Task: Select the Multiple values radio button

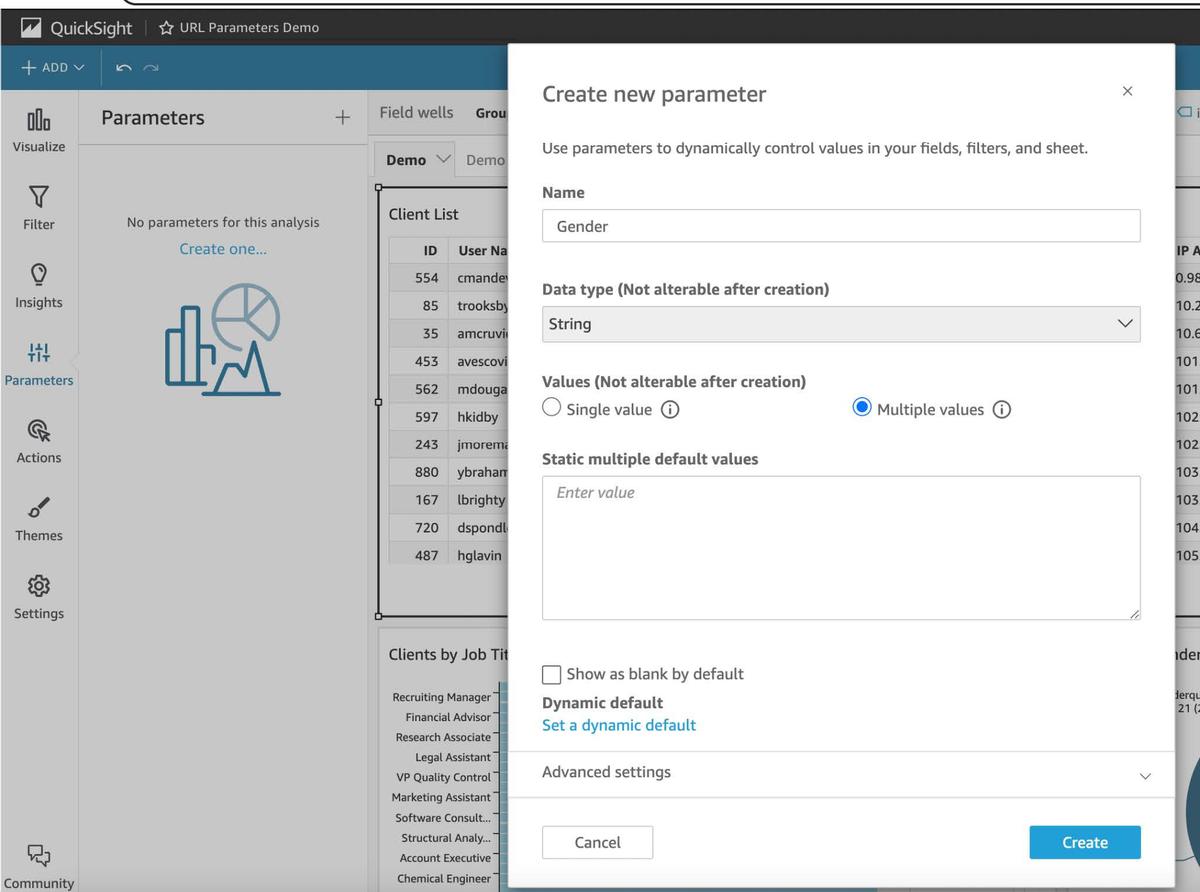Action: tap(862, 408)
